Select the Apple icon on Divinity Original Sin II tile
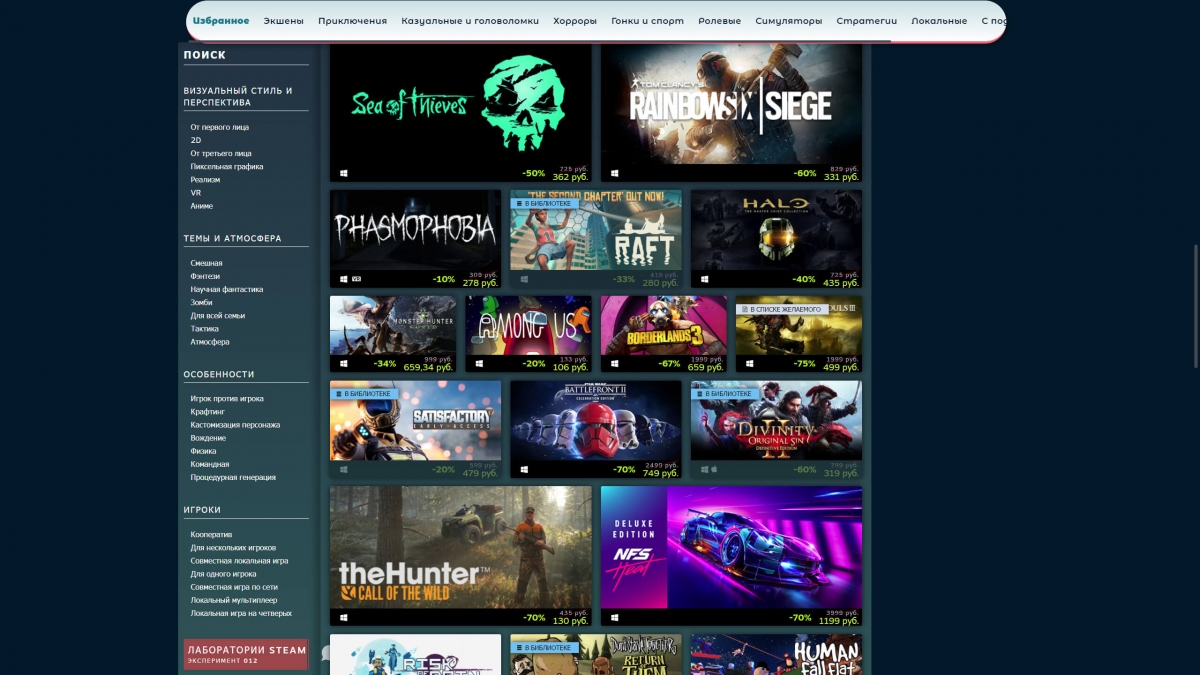The height and width of the screenshot is (675, 1200). pos(714,468)
